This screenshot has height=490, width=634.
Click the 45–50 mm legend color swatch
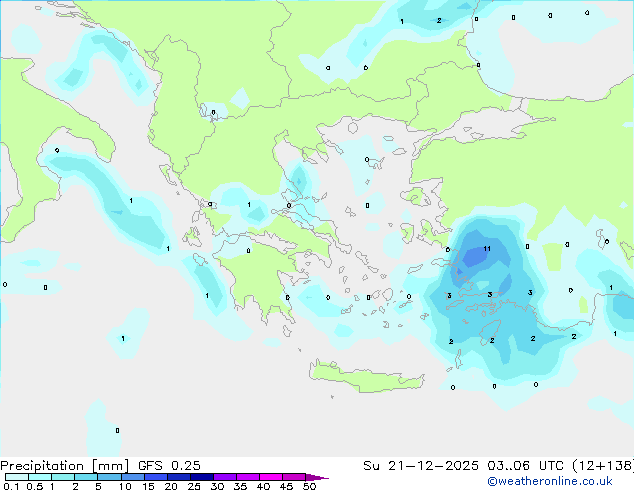point(294,477)
